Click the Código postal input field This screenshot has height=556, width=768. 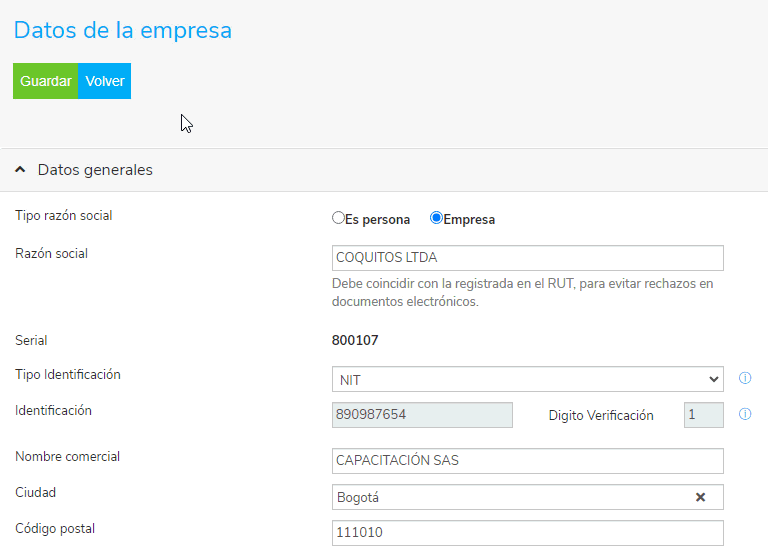pyautogui.click(x=527, y=533)
